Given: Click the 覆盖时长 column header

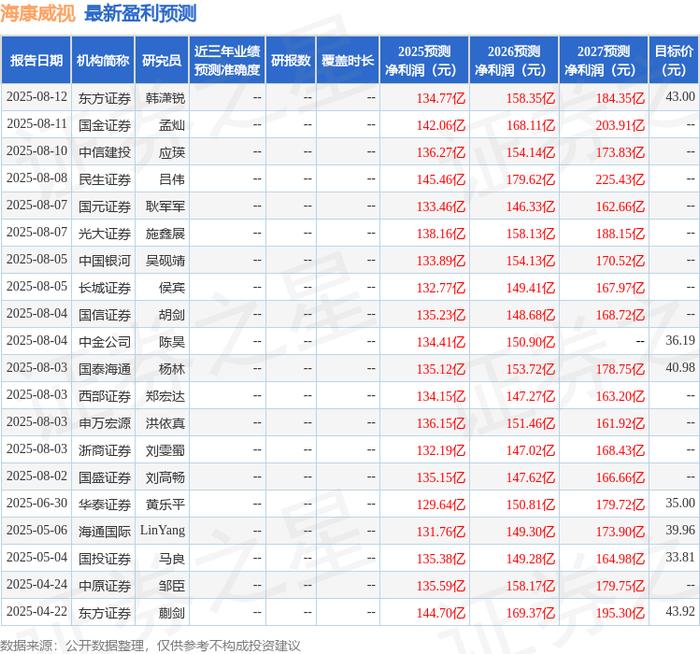Looking at the screenshot, I should [x=348, y=60].
